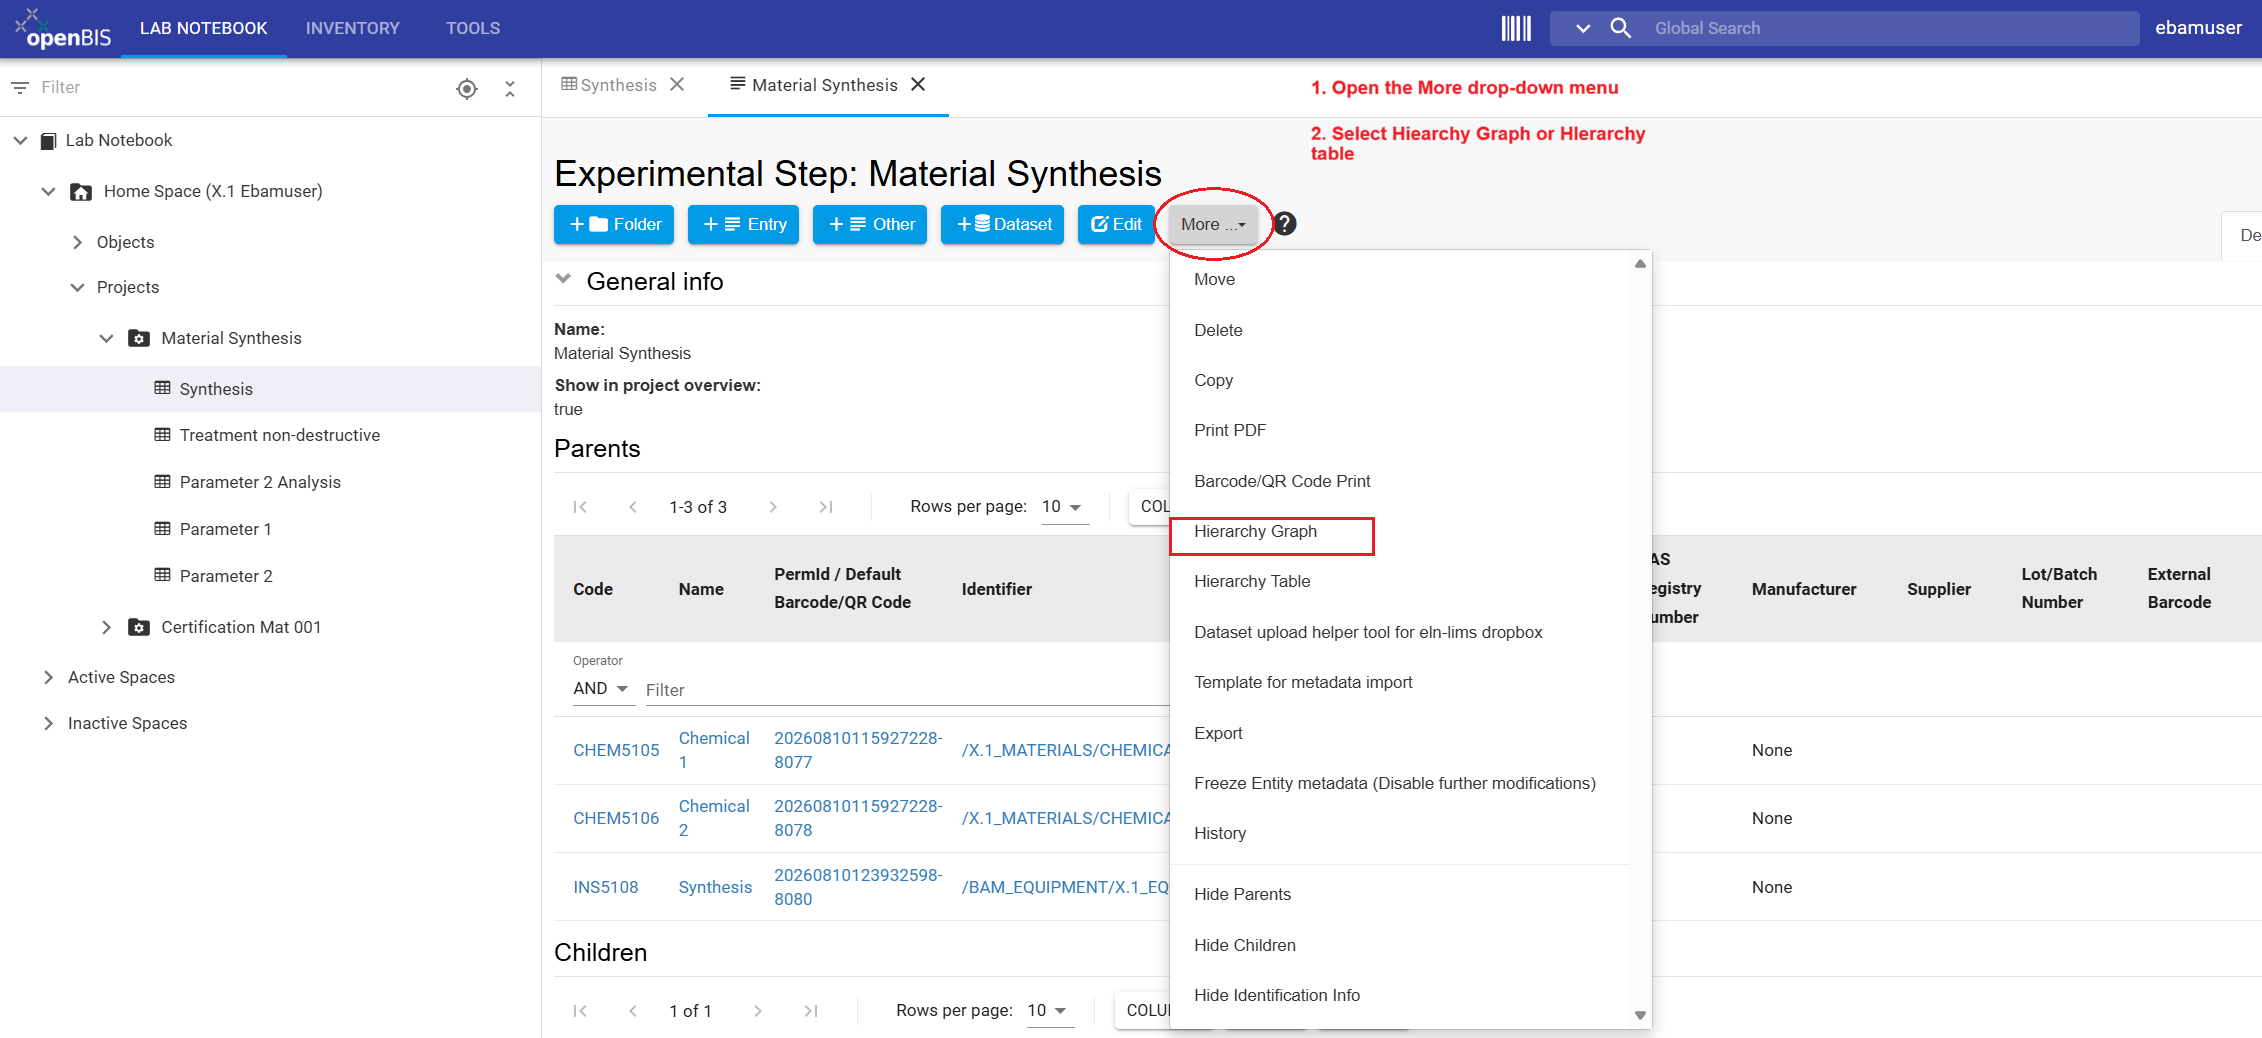
Task: Go to next page of Parents table
Action: 773,507
